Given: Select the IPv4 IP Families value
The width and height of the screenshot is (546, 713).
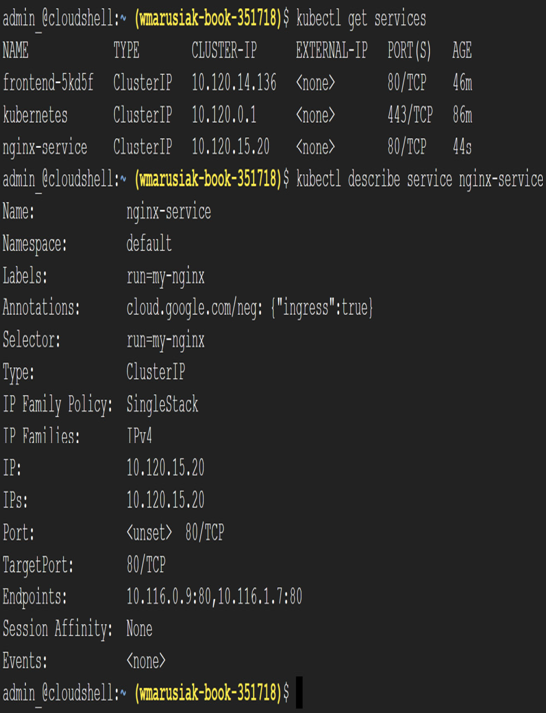Looking at the screenshot, I should (x=139, y=437).
